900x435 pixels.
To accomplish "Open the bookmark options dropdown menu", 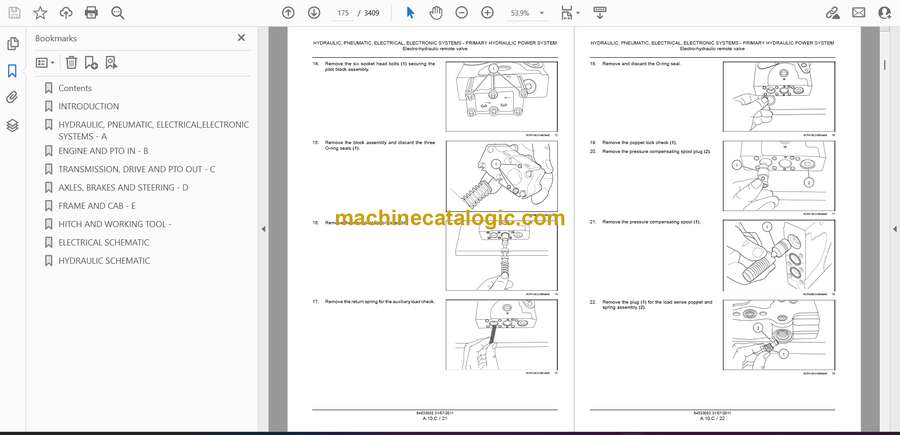I will click(45, 63).
